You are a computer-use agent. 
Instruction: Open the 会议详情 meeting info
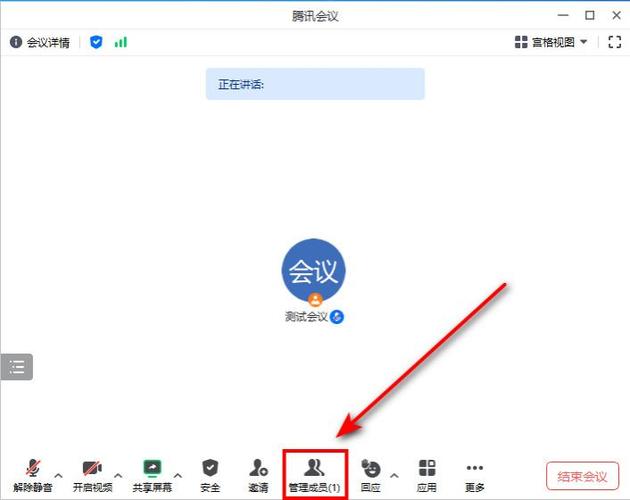pyautogui.click(x=40, y=42)
